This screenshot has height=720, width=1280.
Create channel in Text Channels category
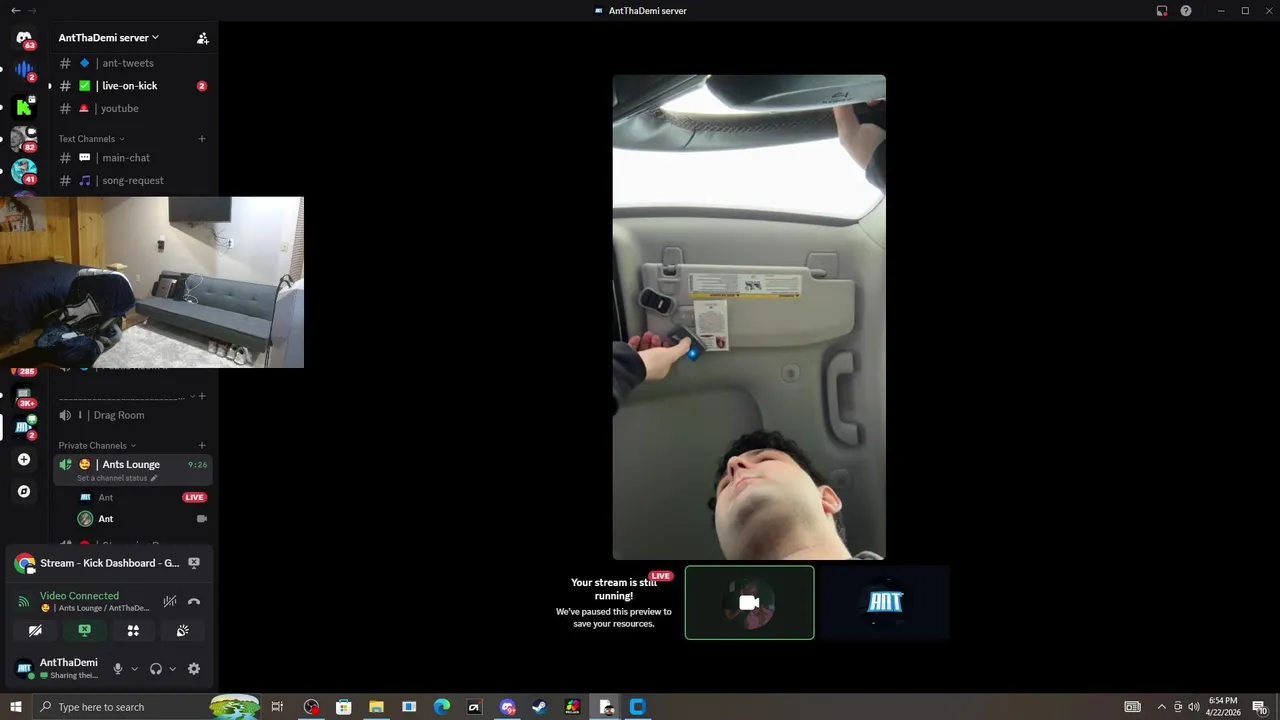coord(202,139)
